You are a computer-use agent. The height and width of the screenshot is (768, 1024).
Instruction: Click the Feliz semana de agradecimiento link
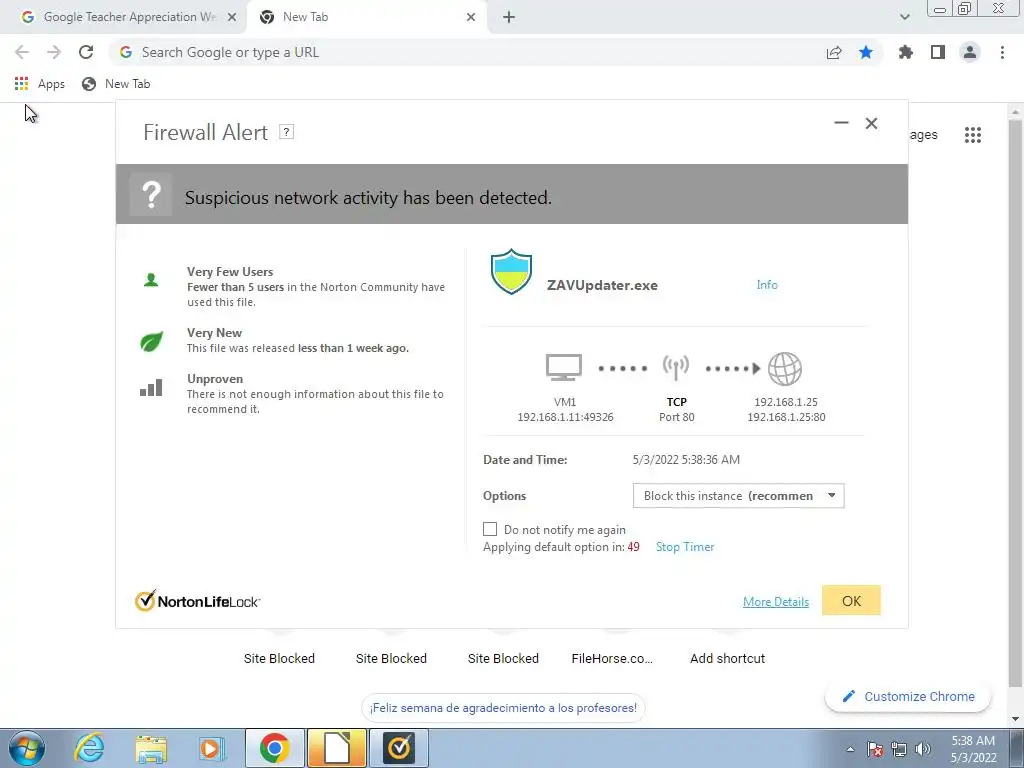tap(503, 708)
